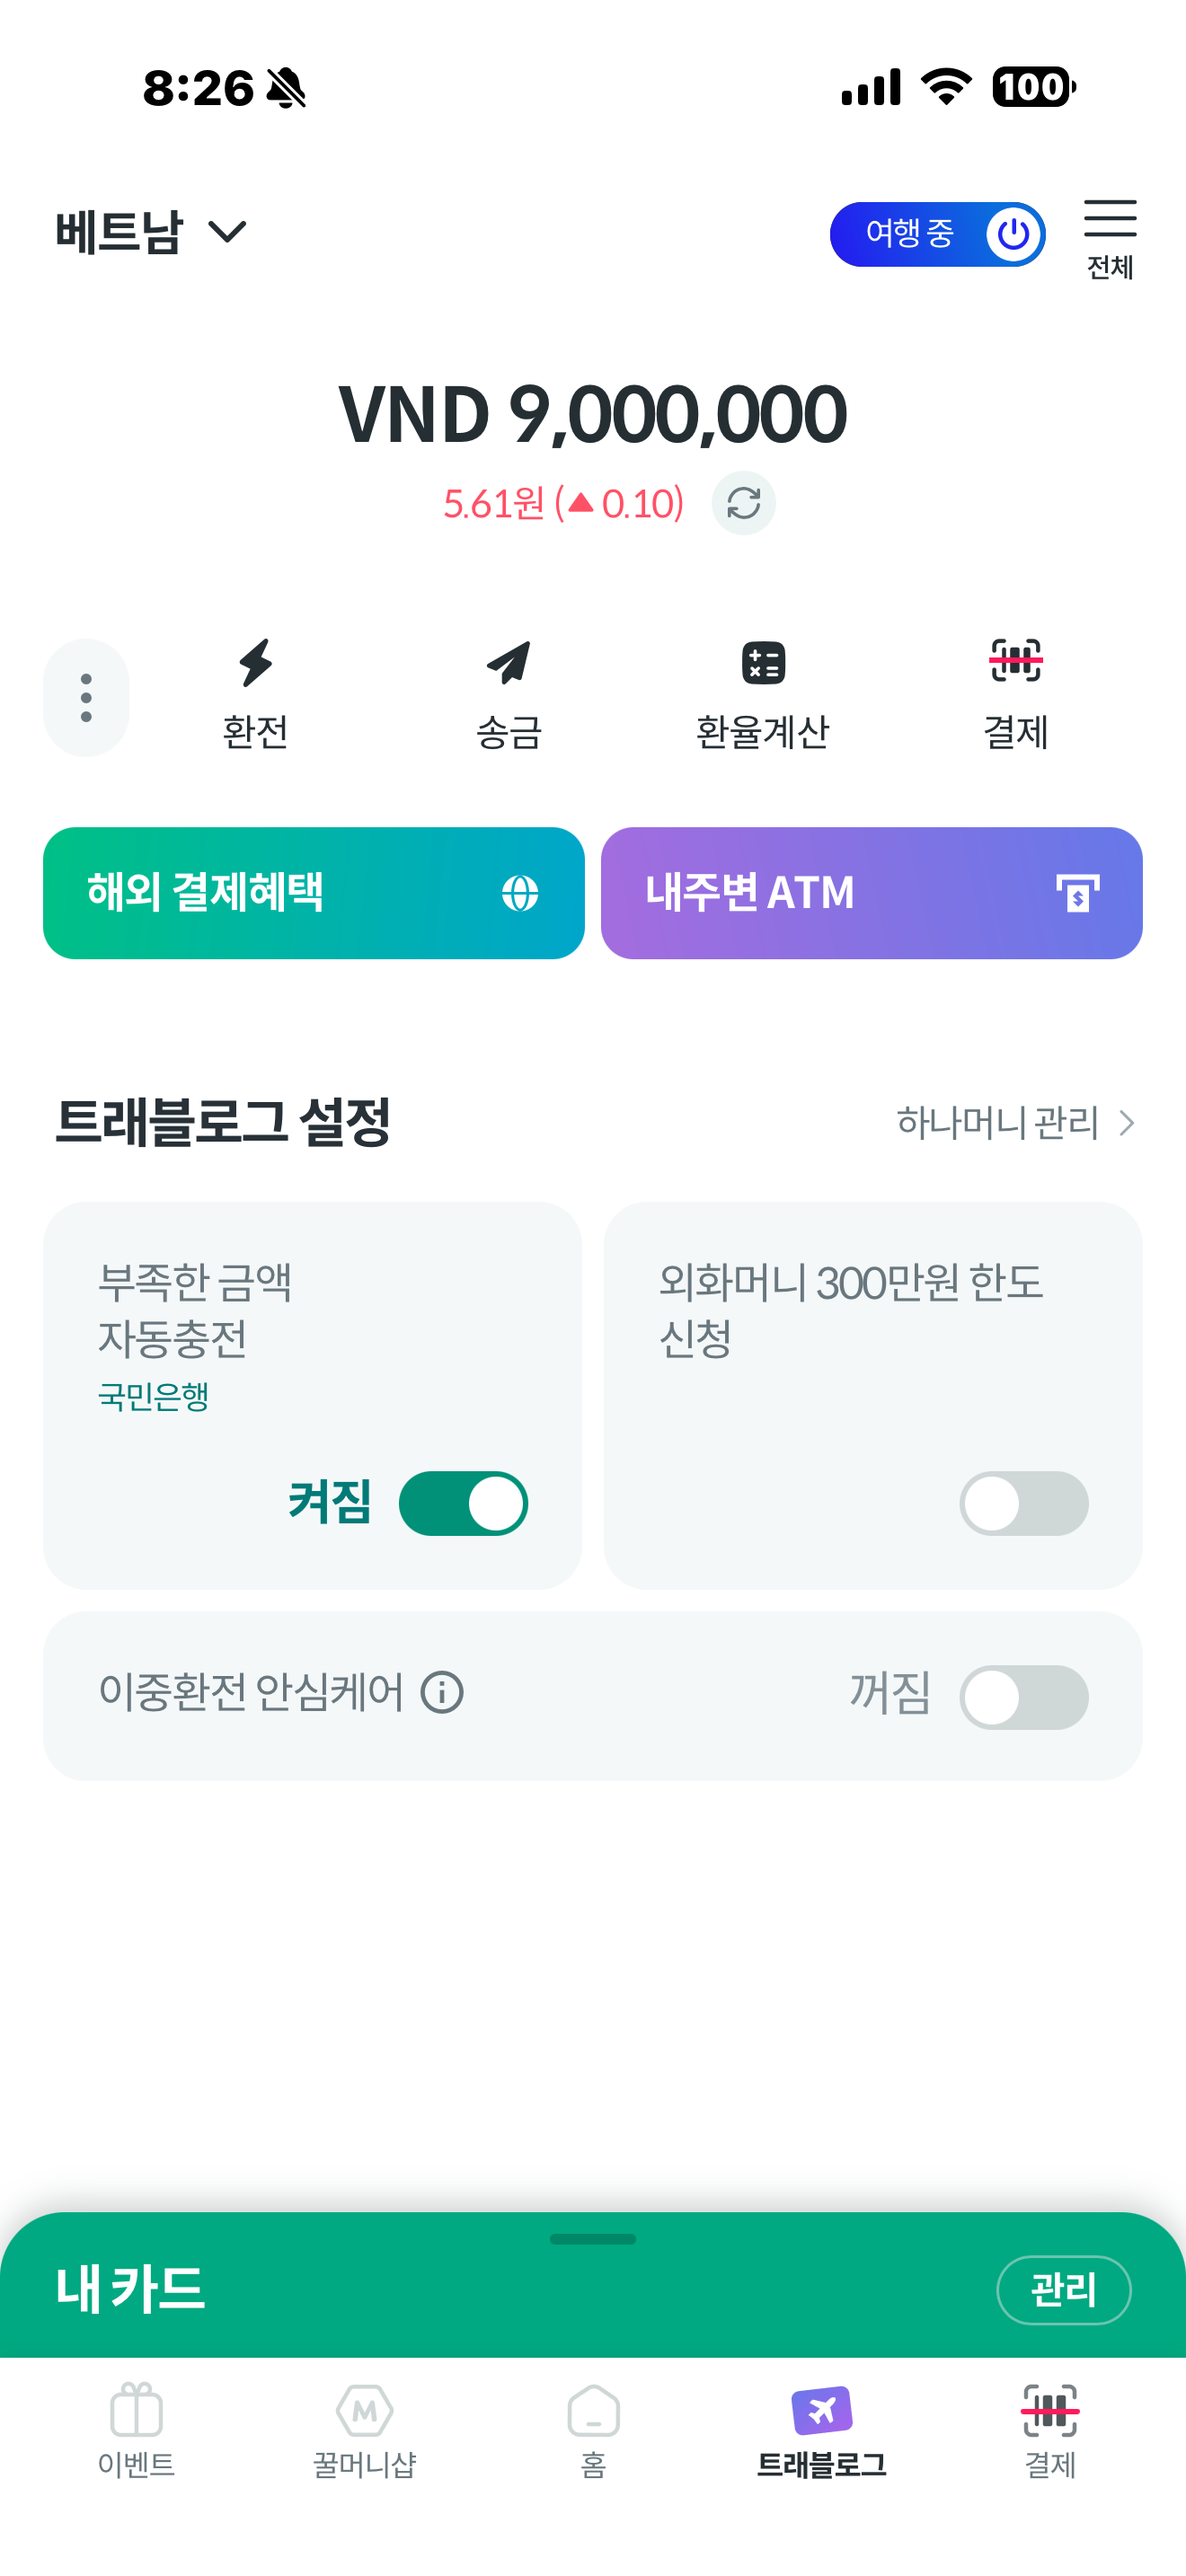Enable 외화머니 300만원 한도 신청 switch
The image size is (1186, 2576).
click(x=1023, y=1503)
